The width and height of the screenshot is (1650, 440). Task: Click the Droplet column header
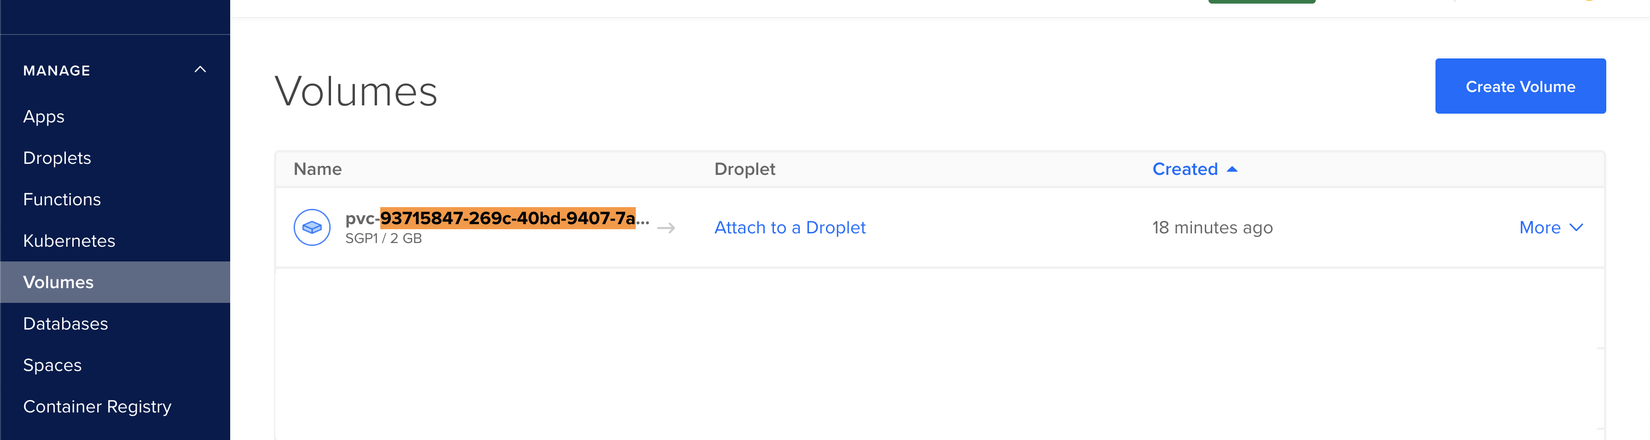coord(745,170)
